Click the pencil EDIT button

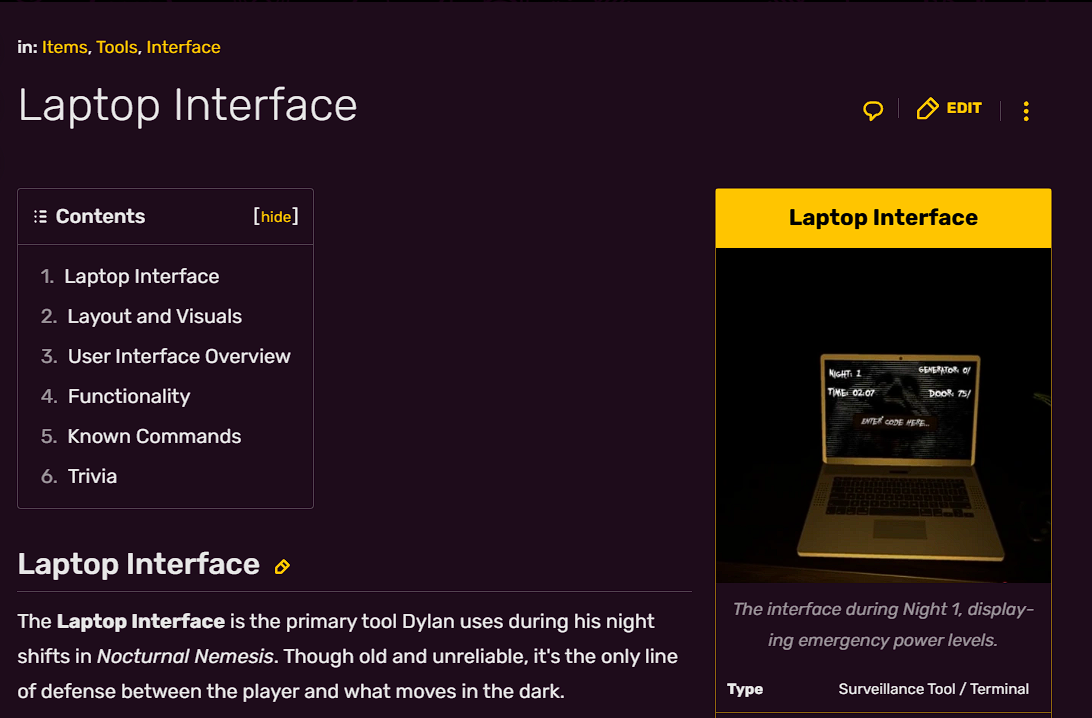pyautogui.click(x=949, y=109)
